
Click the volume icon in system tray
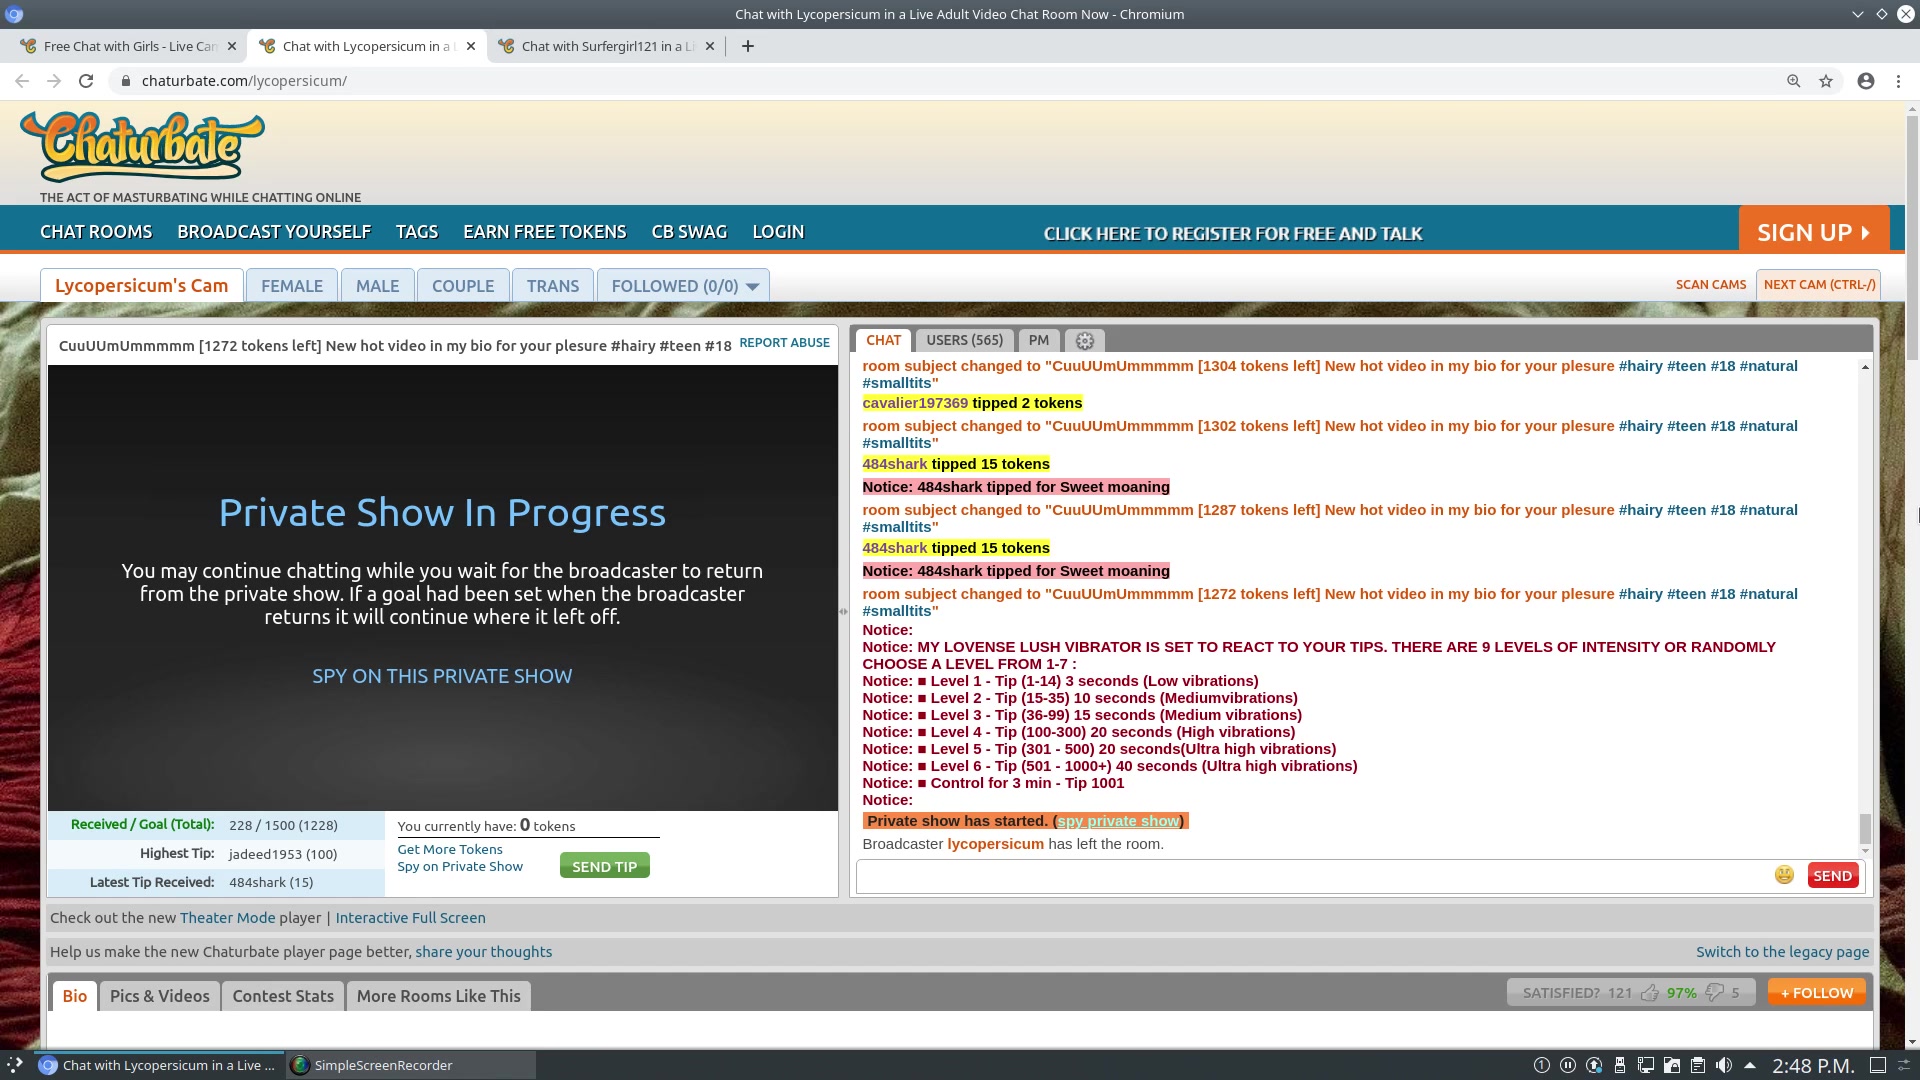1723,1065
